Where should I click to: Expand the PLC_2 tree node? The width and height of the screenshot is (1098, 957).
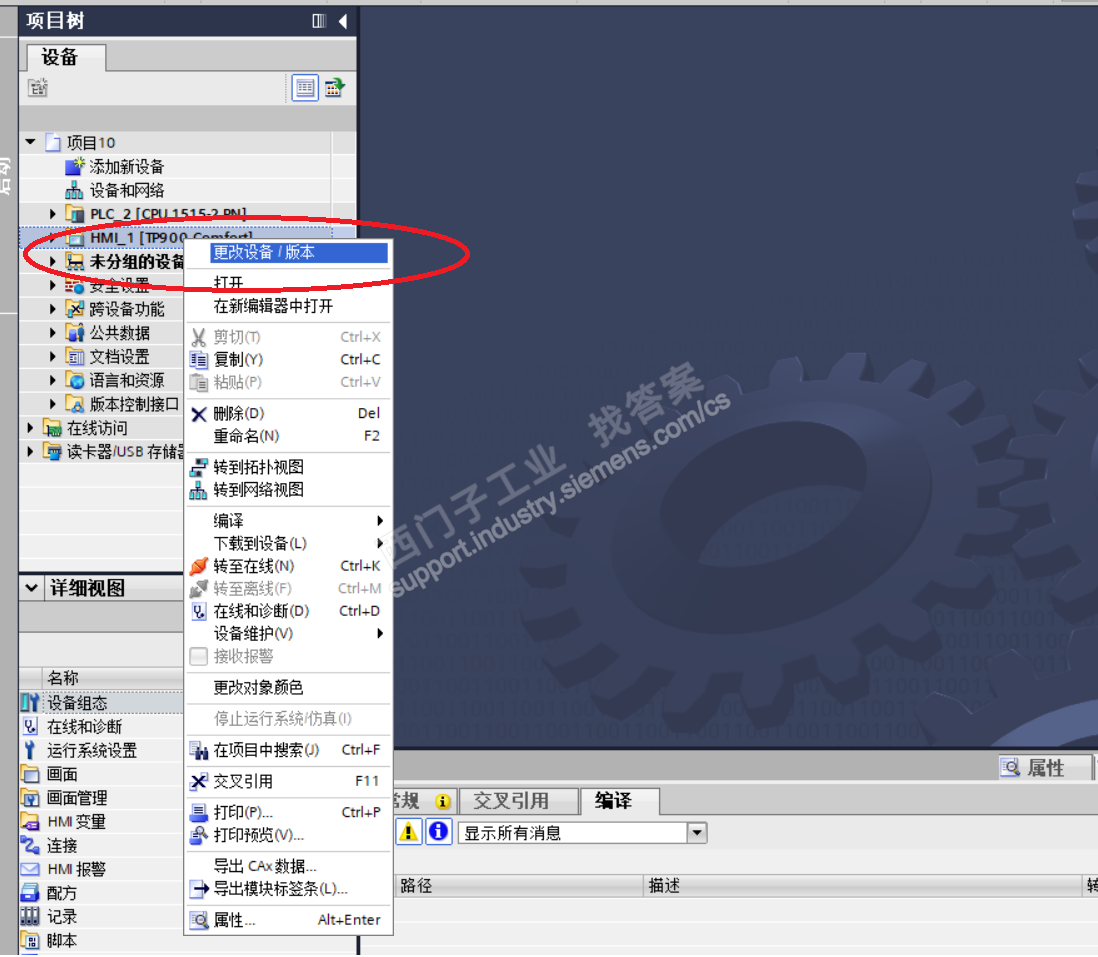53,214
